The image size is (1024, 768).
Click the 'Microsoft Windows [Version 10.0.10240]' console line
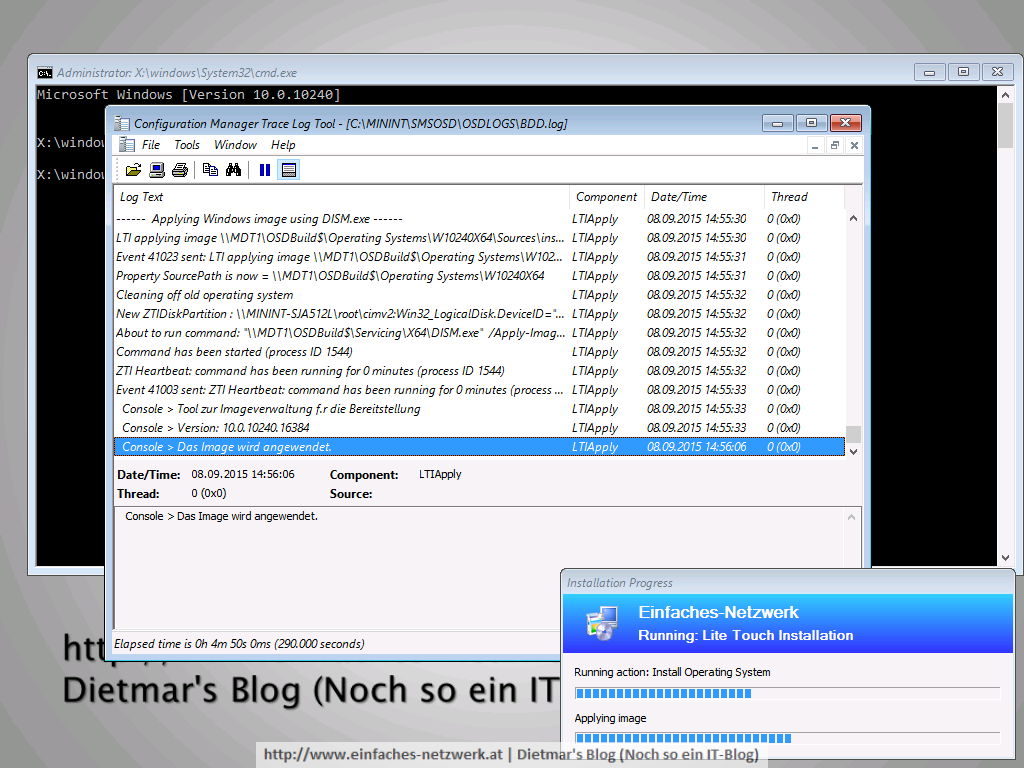click(189, 95)
